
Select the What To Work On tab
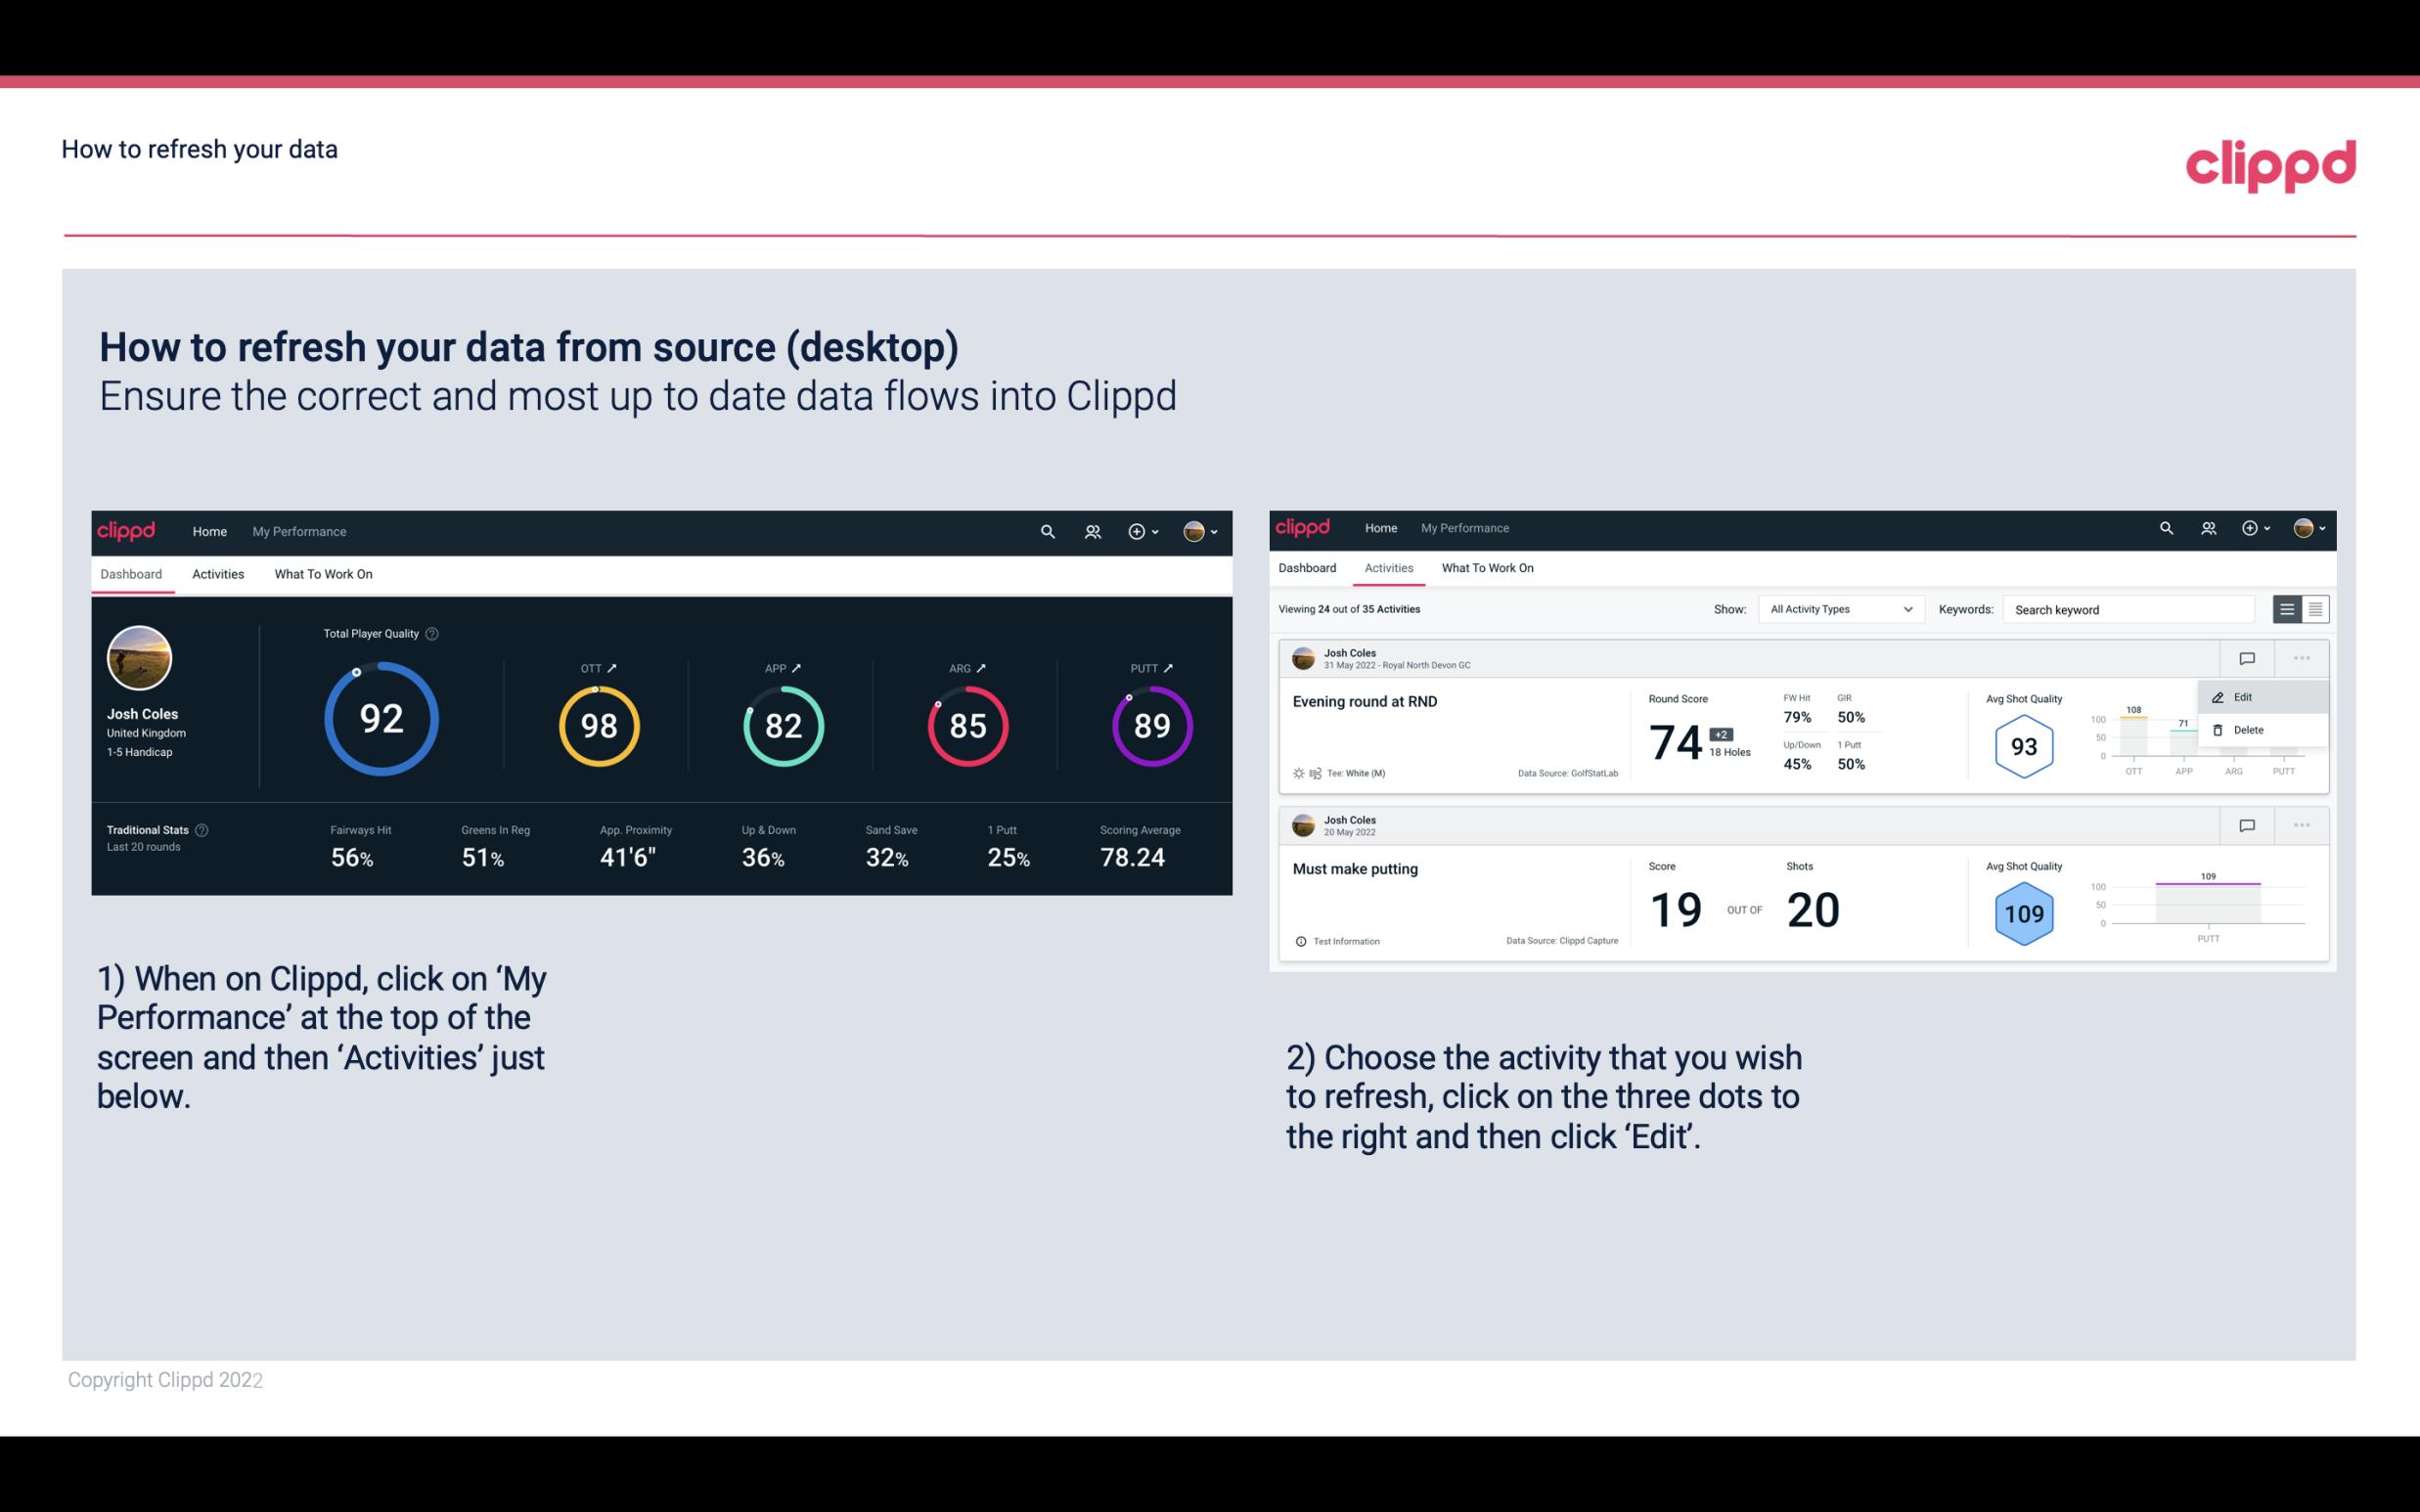point(323,573)
